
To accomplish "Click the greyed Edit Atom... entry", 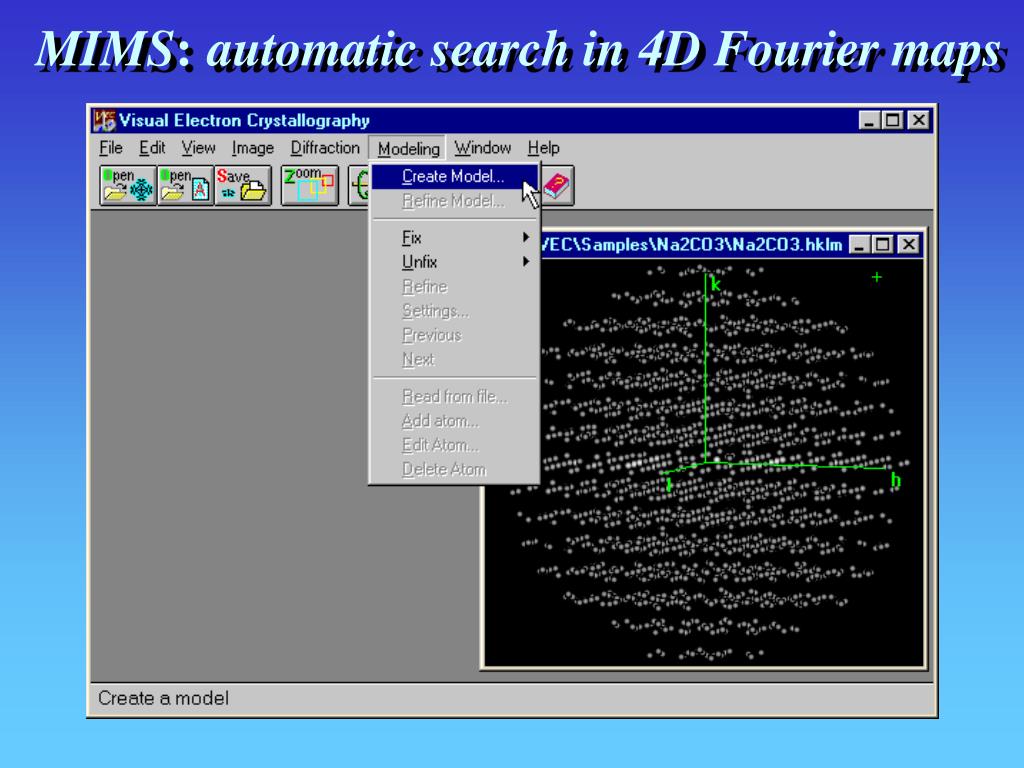I will 455,445.
